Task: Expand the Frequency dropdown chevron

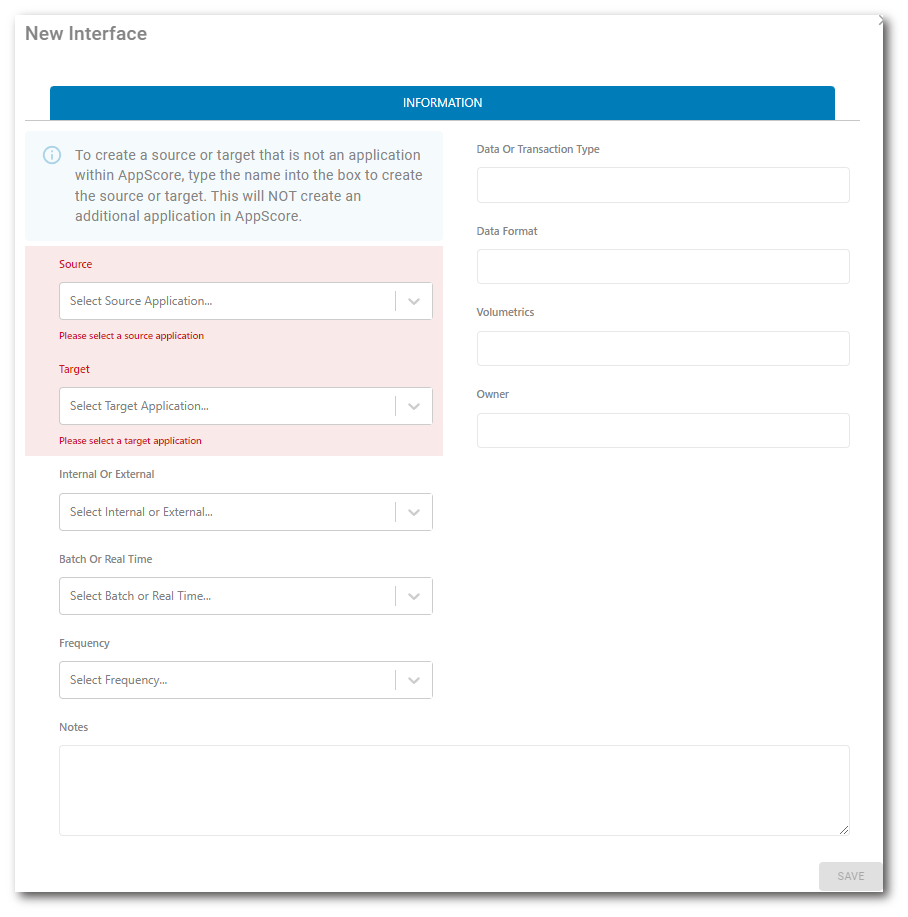Action: click(x=414, y=680)
